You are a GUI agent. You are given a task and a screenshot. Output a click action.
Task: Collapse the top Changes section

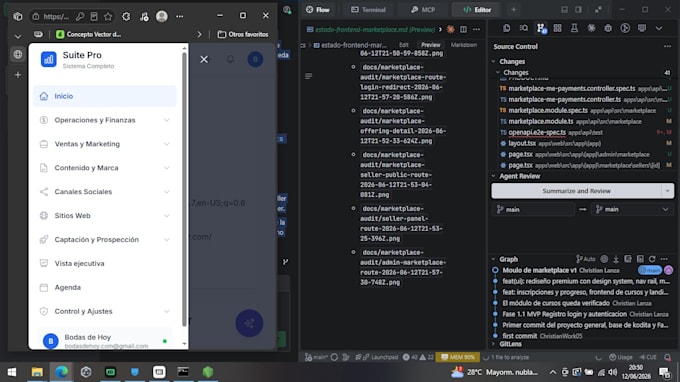[x=494, y=62]
